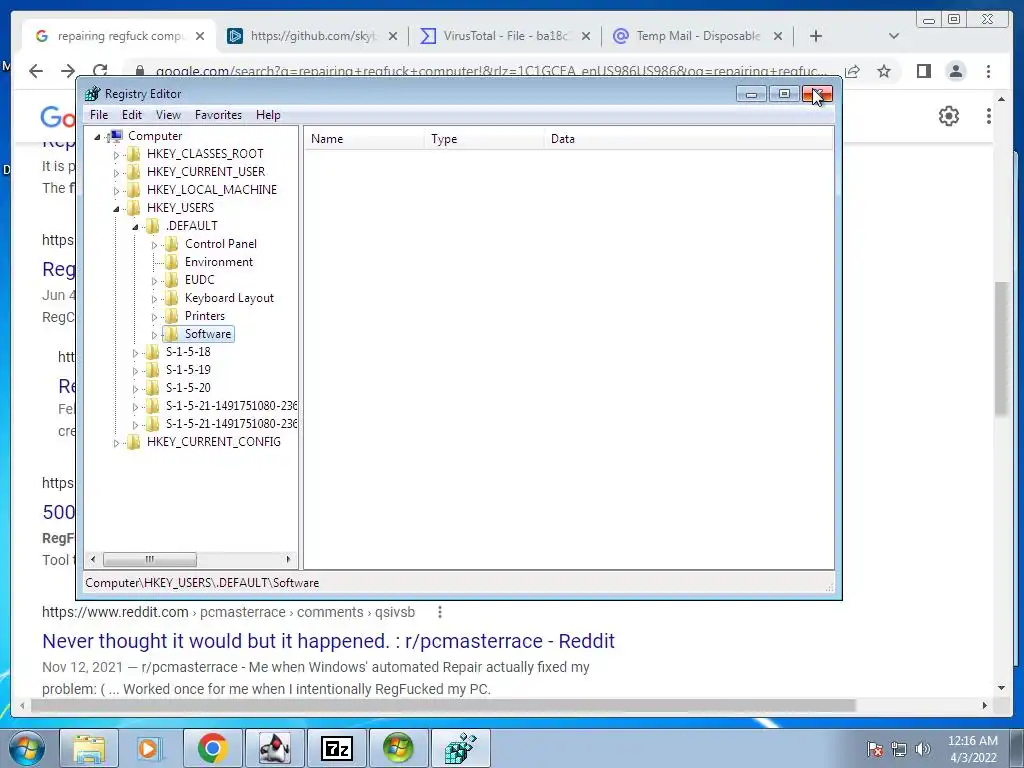Screen dimensions: 1024x768
Task: Open the Favorites menu
Action: click(x=218, y=115)
